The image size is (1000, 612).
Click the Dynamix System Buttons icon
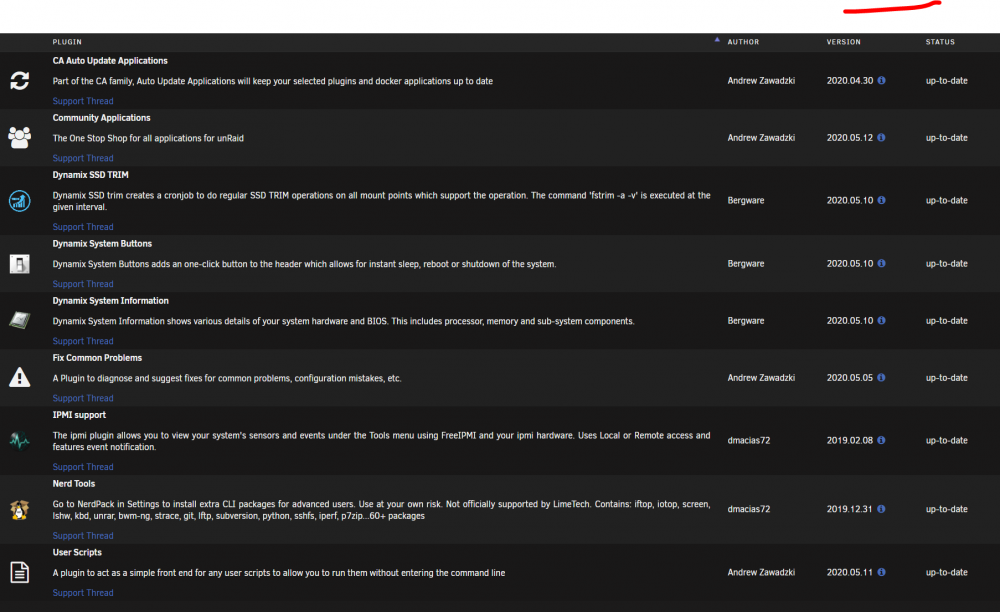point(20,263)
